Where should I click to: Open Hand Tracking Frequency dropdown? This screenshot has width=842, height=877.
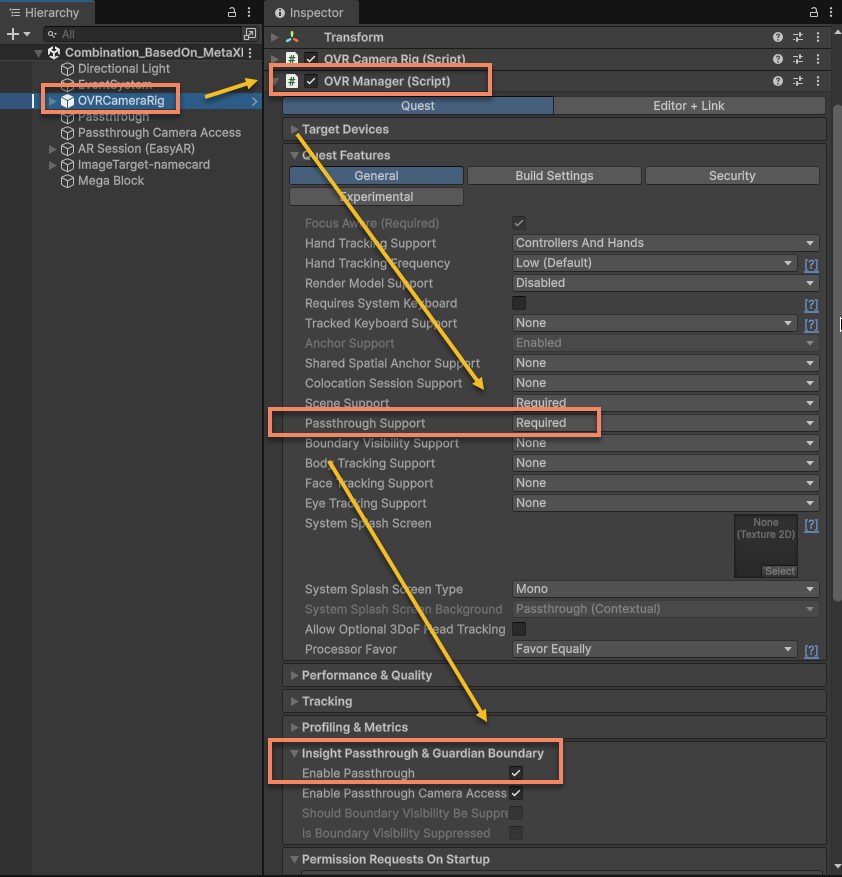[x=654, y=263]
